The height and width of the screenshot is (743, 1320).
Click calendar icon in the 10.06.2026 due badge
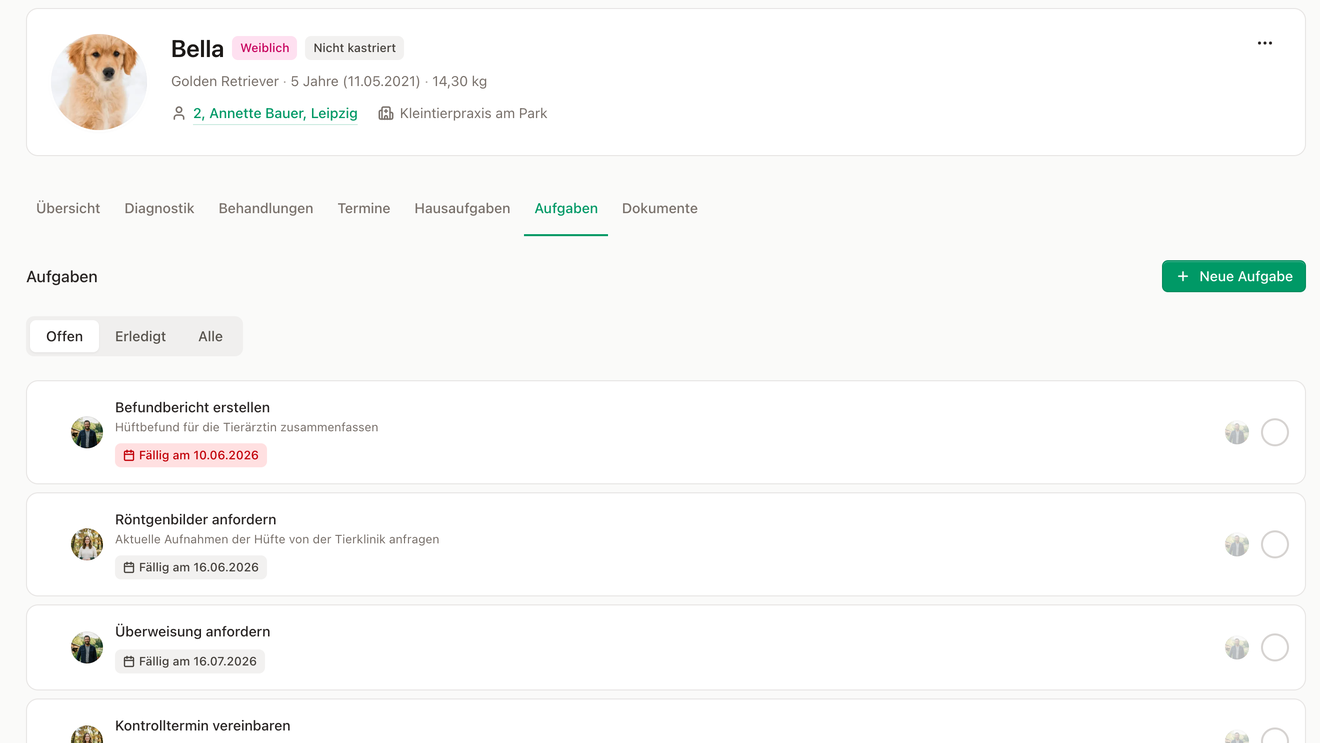[129, 455]
